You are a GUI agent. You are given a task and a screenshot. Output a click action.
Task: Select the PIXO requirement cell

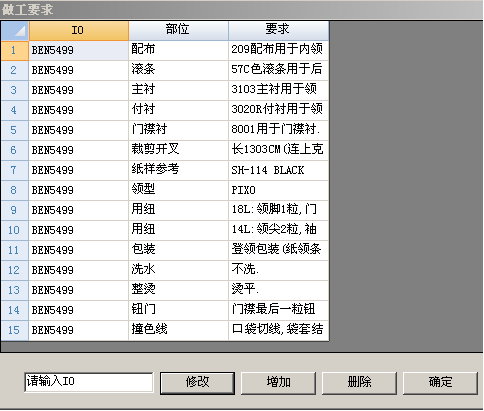click(278, 191)
